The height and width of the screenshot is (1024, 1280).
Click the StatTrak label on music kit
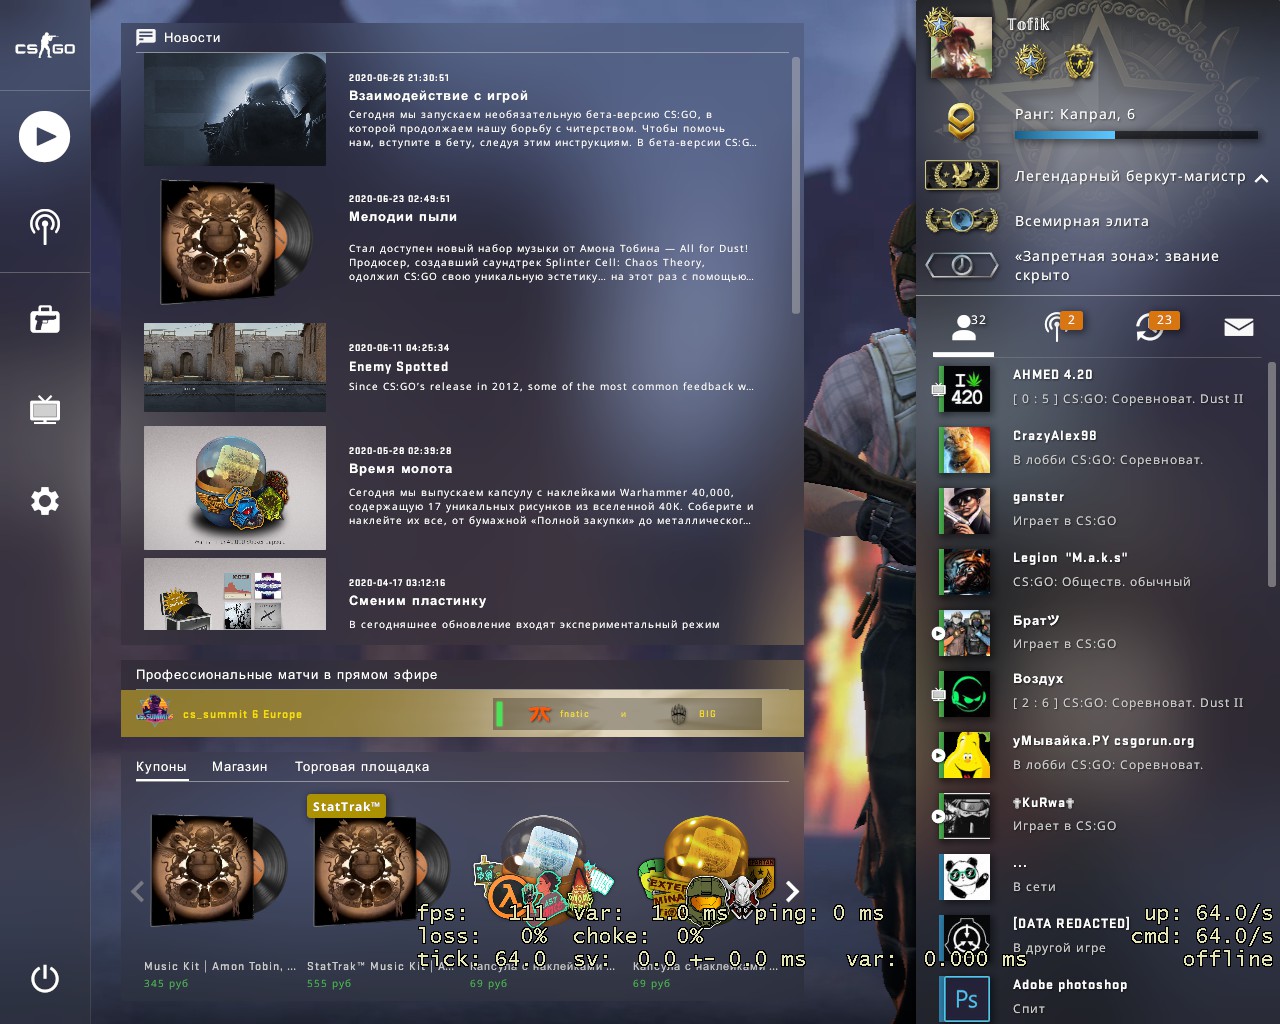(x=346, y=806)
